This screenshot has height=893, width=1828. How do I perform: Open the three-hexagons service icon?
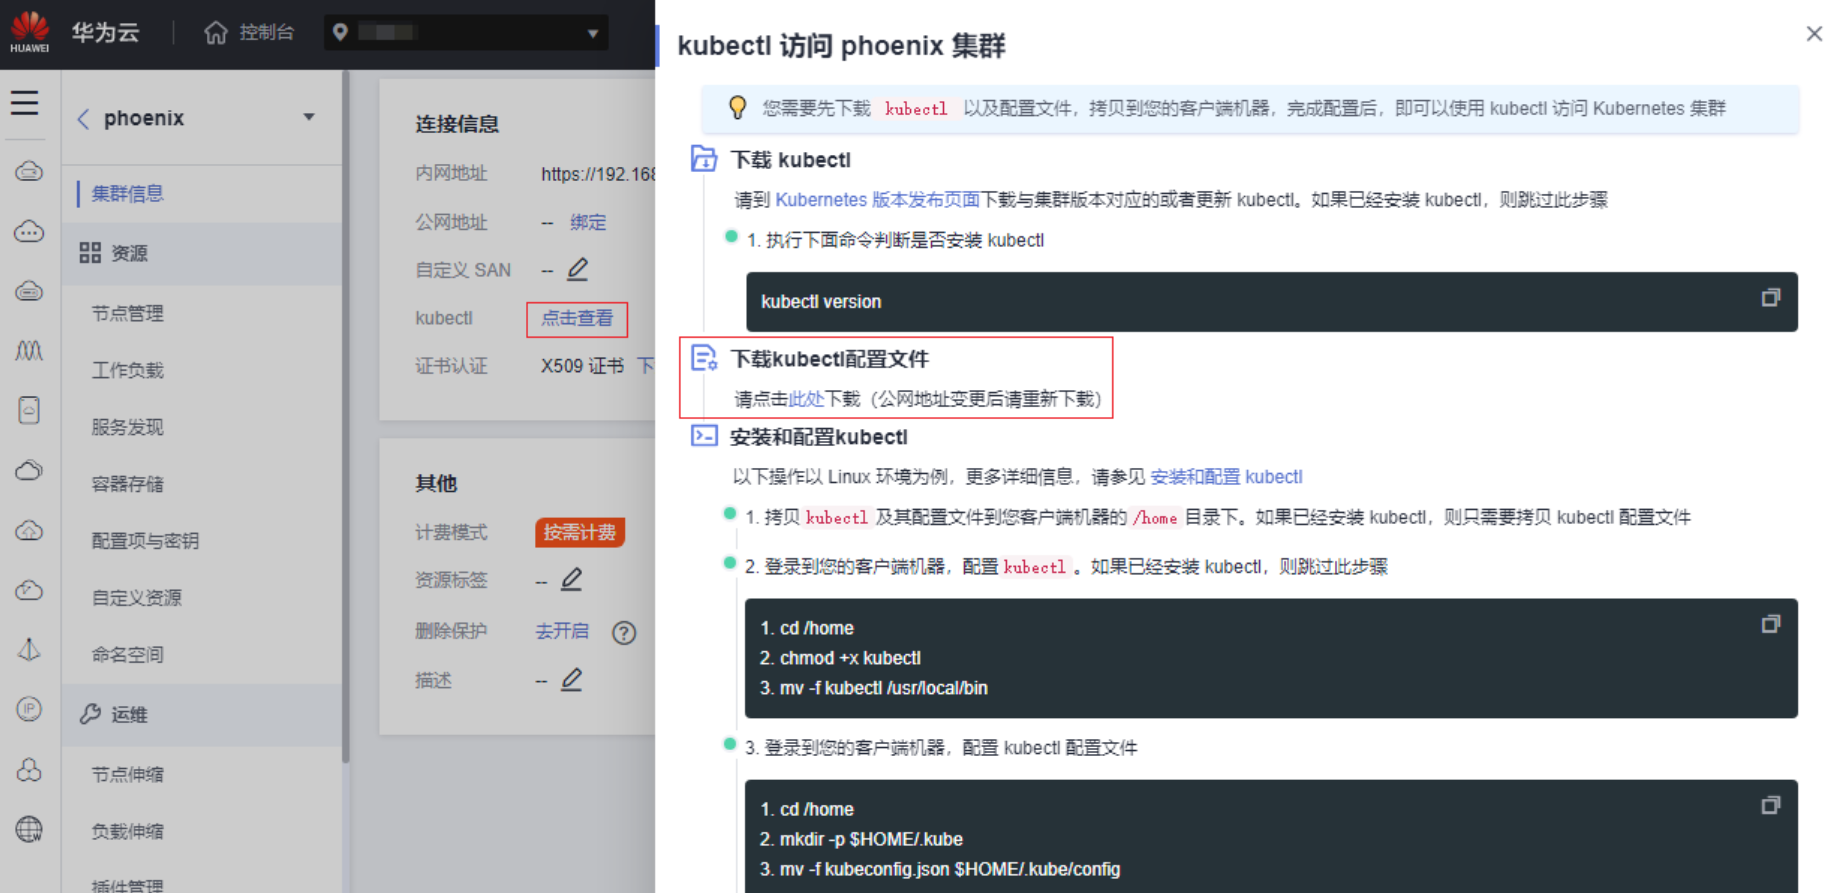click(29, 769)
